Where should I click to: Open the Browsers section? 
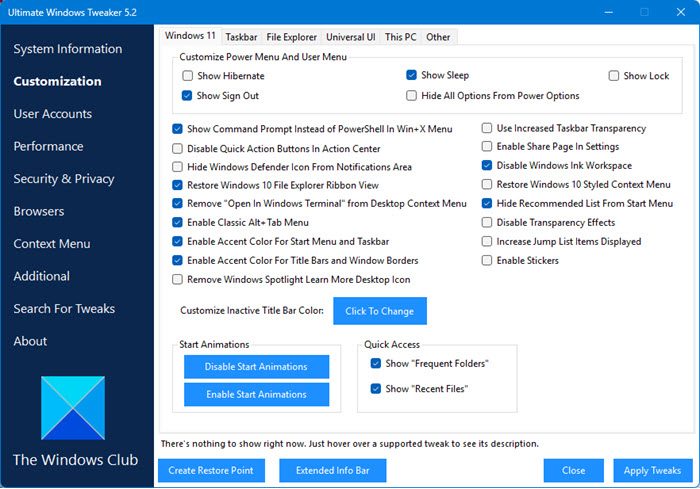[39, 211]
